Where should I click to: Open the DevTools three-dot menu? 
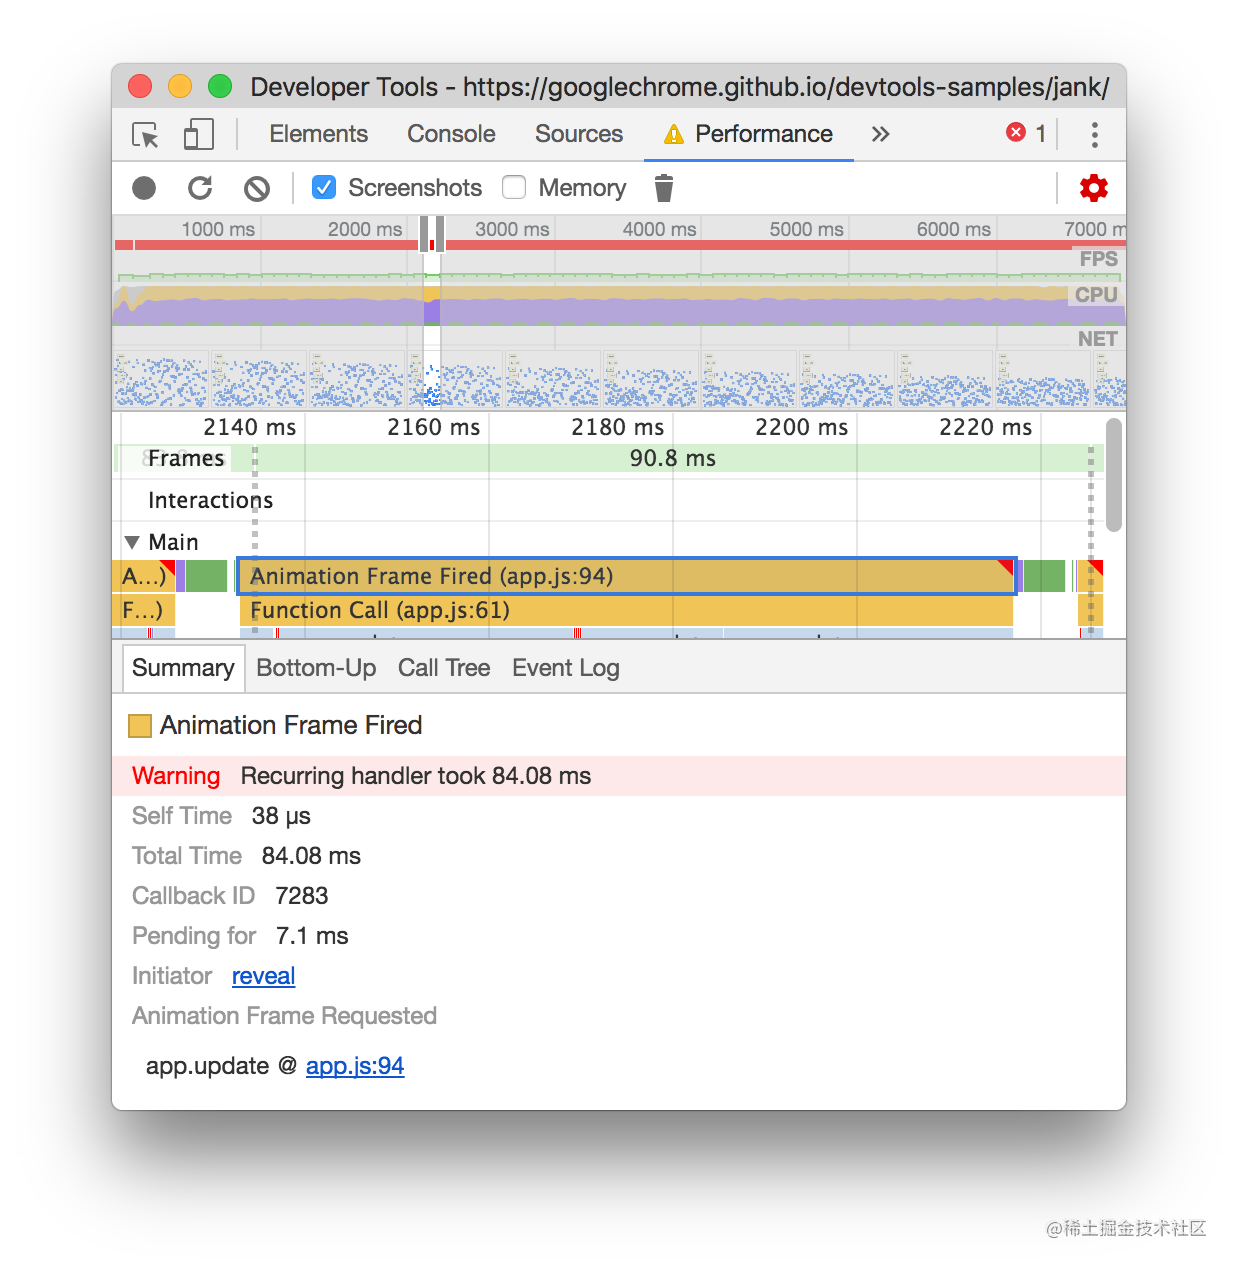[x=1095, y=135]
